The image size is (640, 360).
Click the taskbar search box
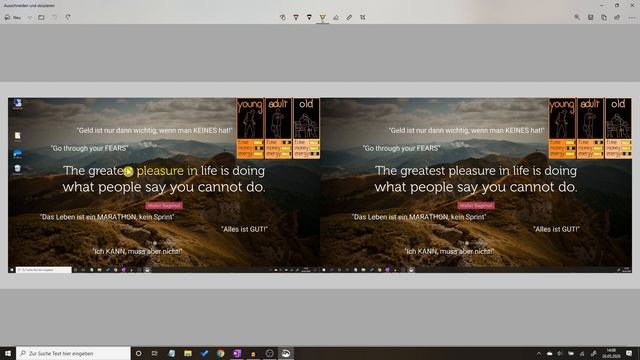(73, 353)
